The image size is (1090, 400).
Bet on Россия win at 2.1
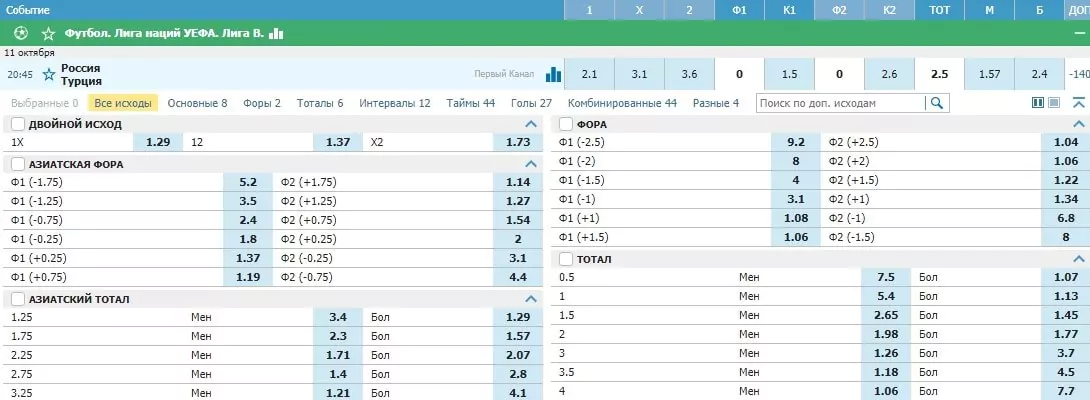coord(589,74)
